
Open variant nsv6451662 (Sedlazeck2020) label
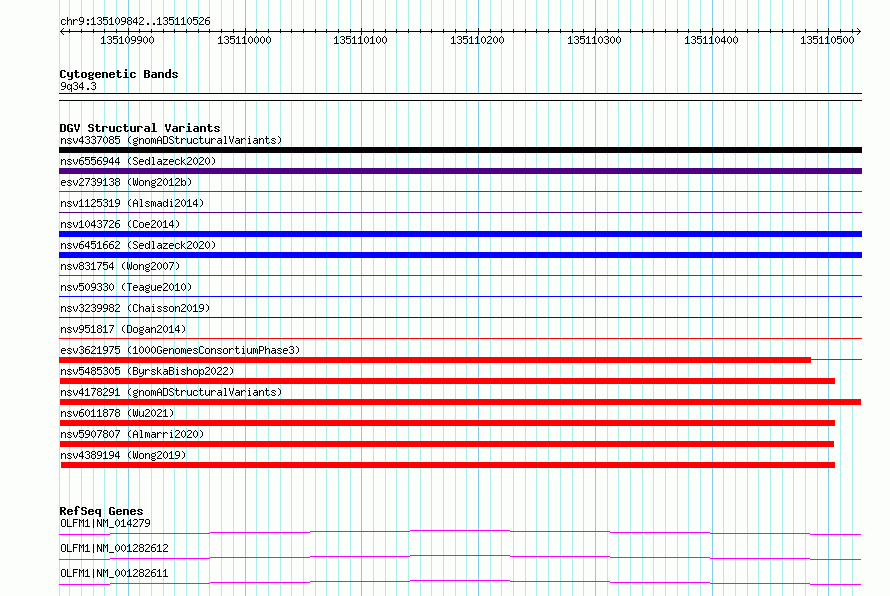(138, 245)
